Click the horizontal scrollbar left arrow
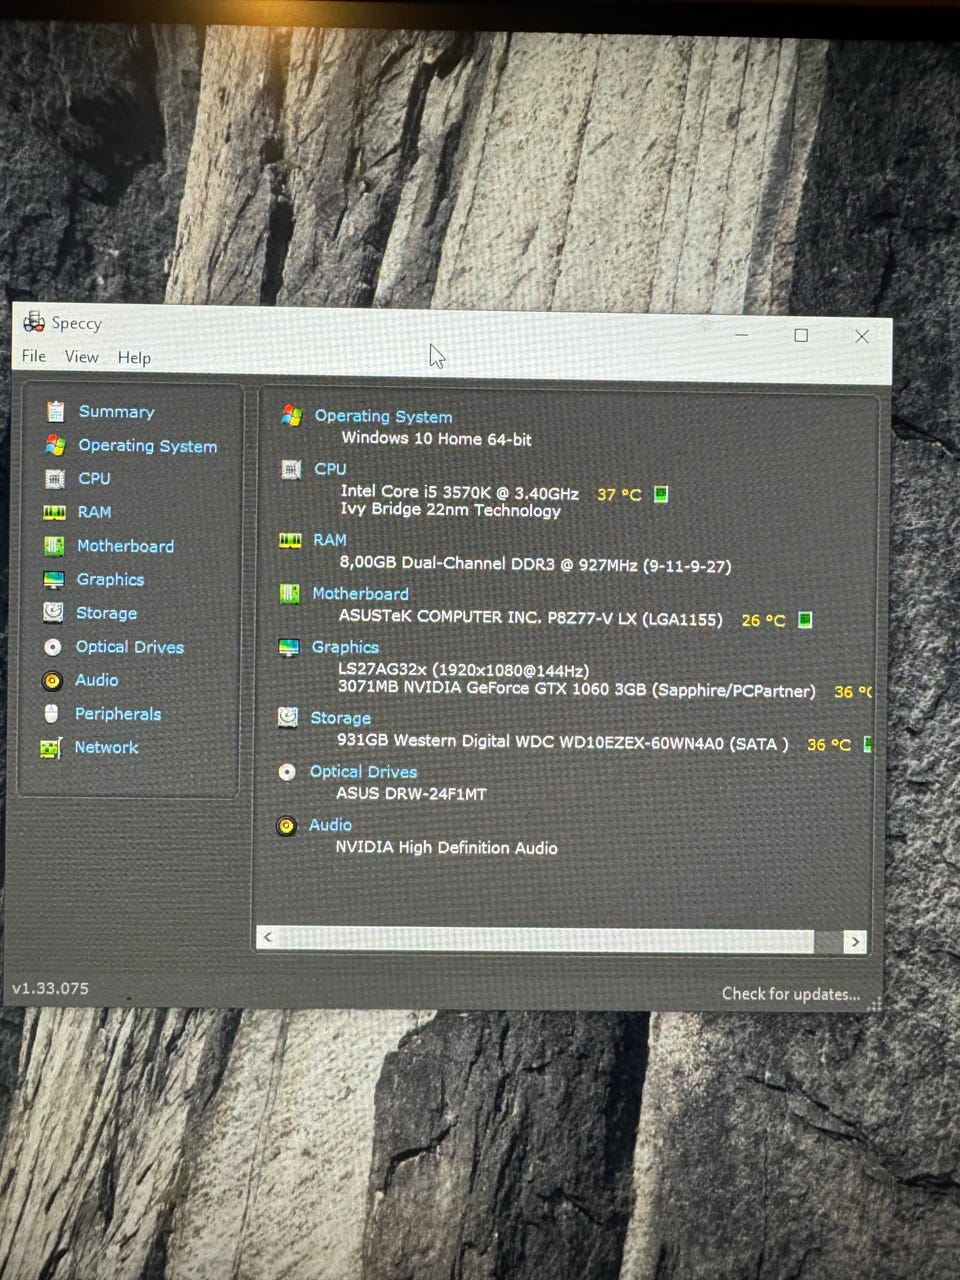960x1280 pixels. tap(267, 937)
